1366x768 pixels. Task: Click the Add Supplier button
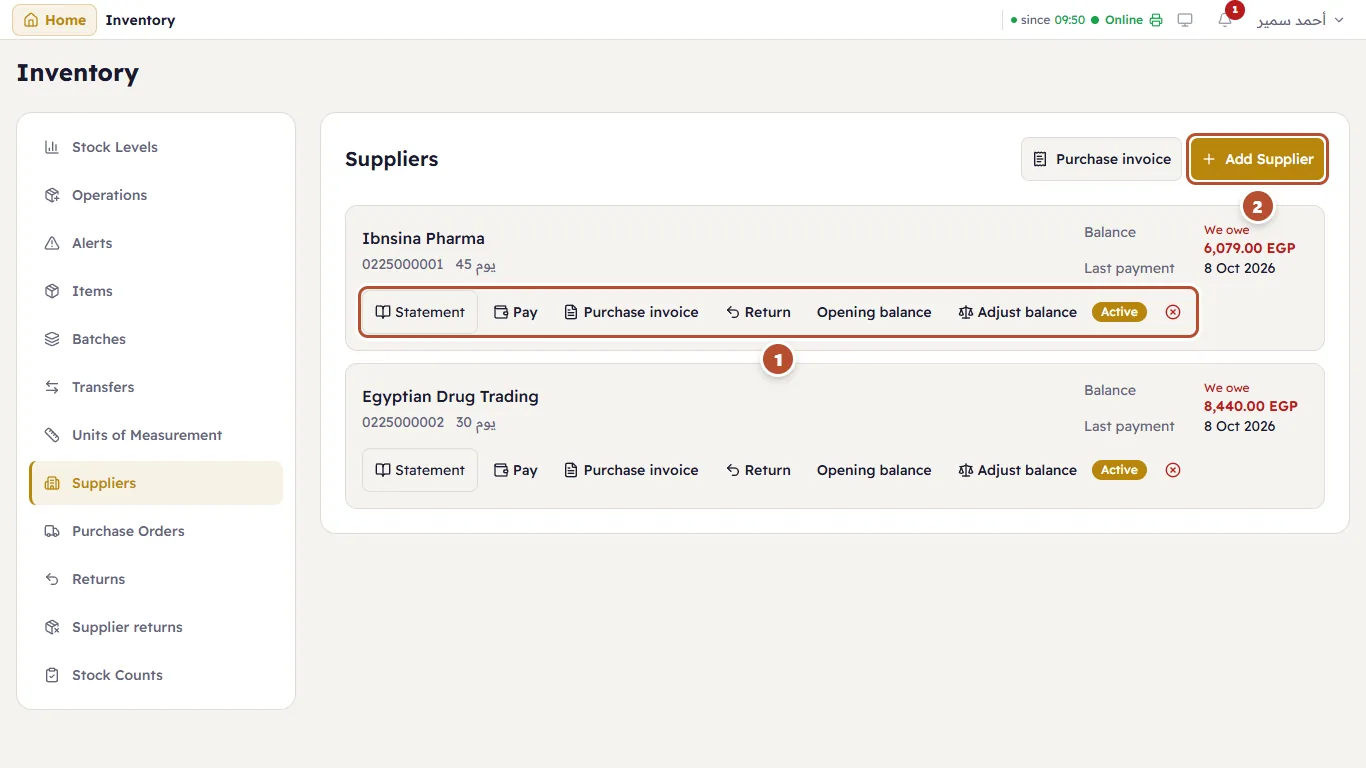click(1258, 159)
